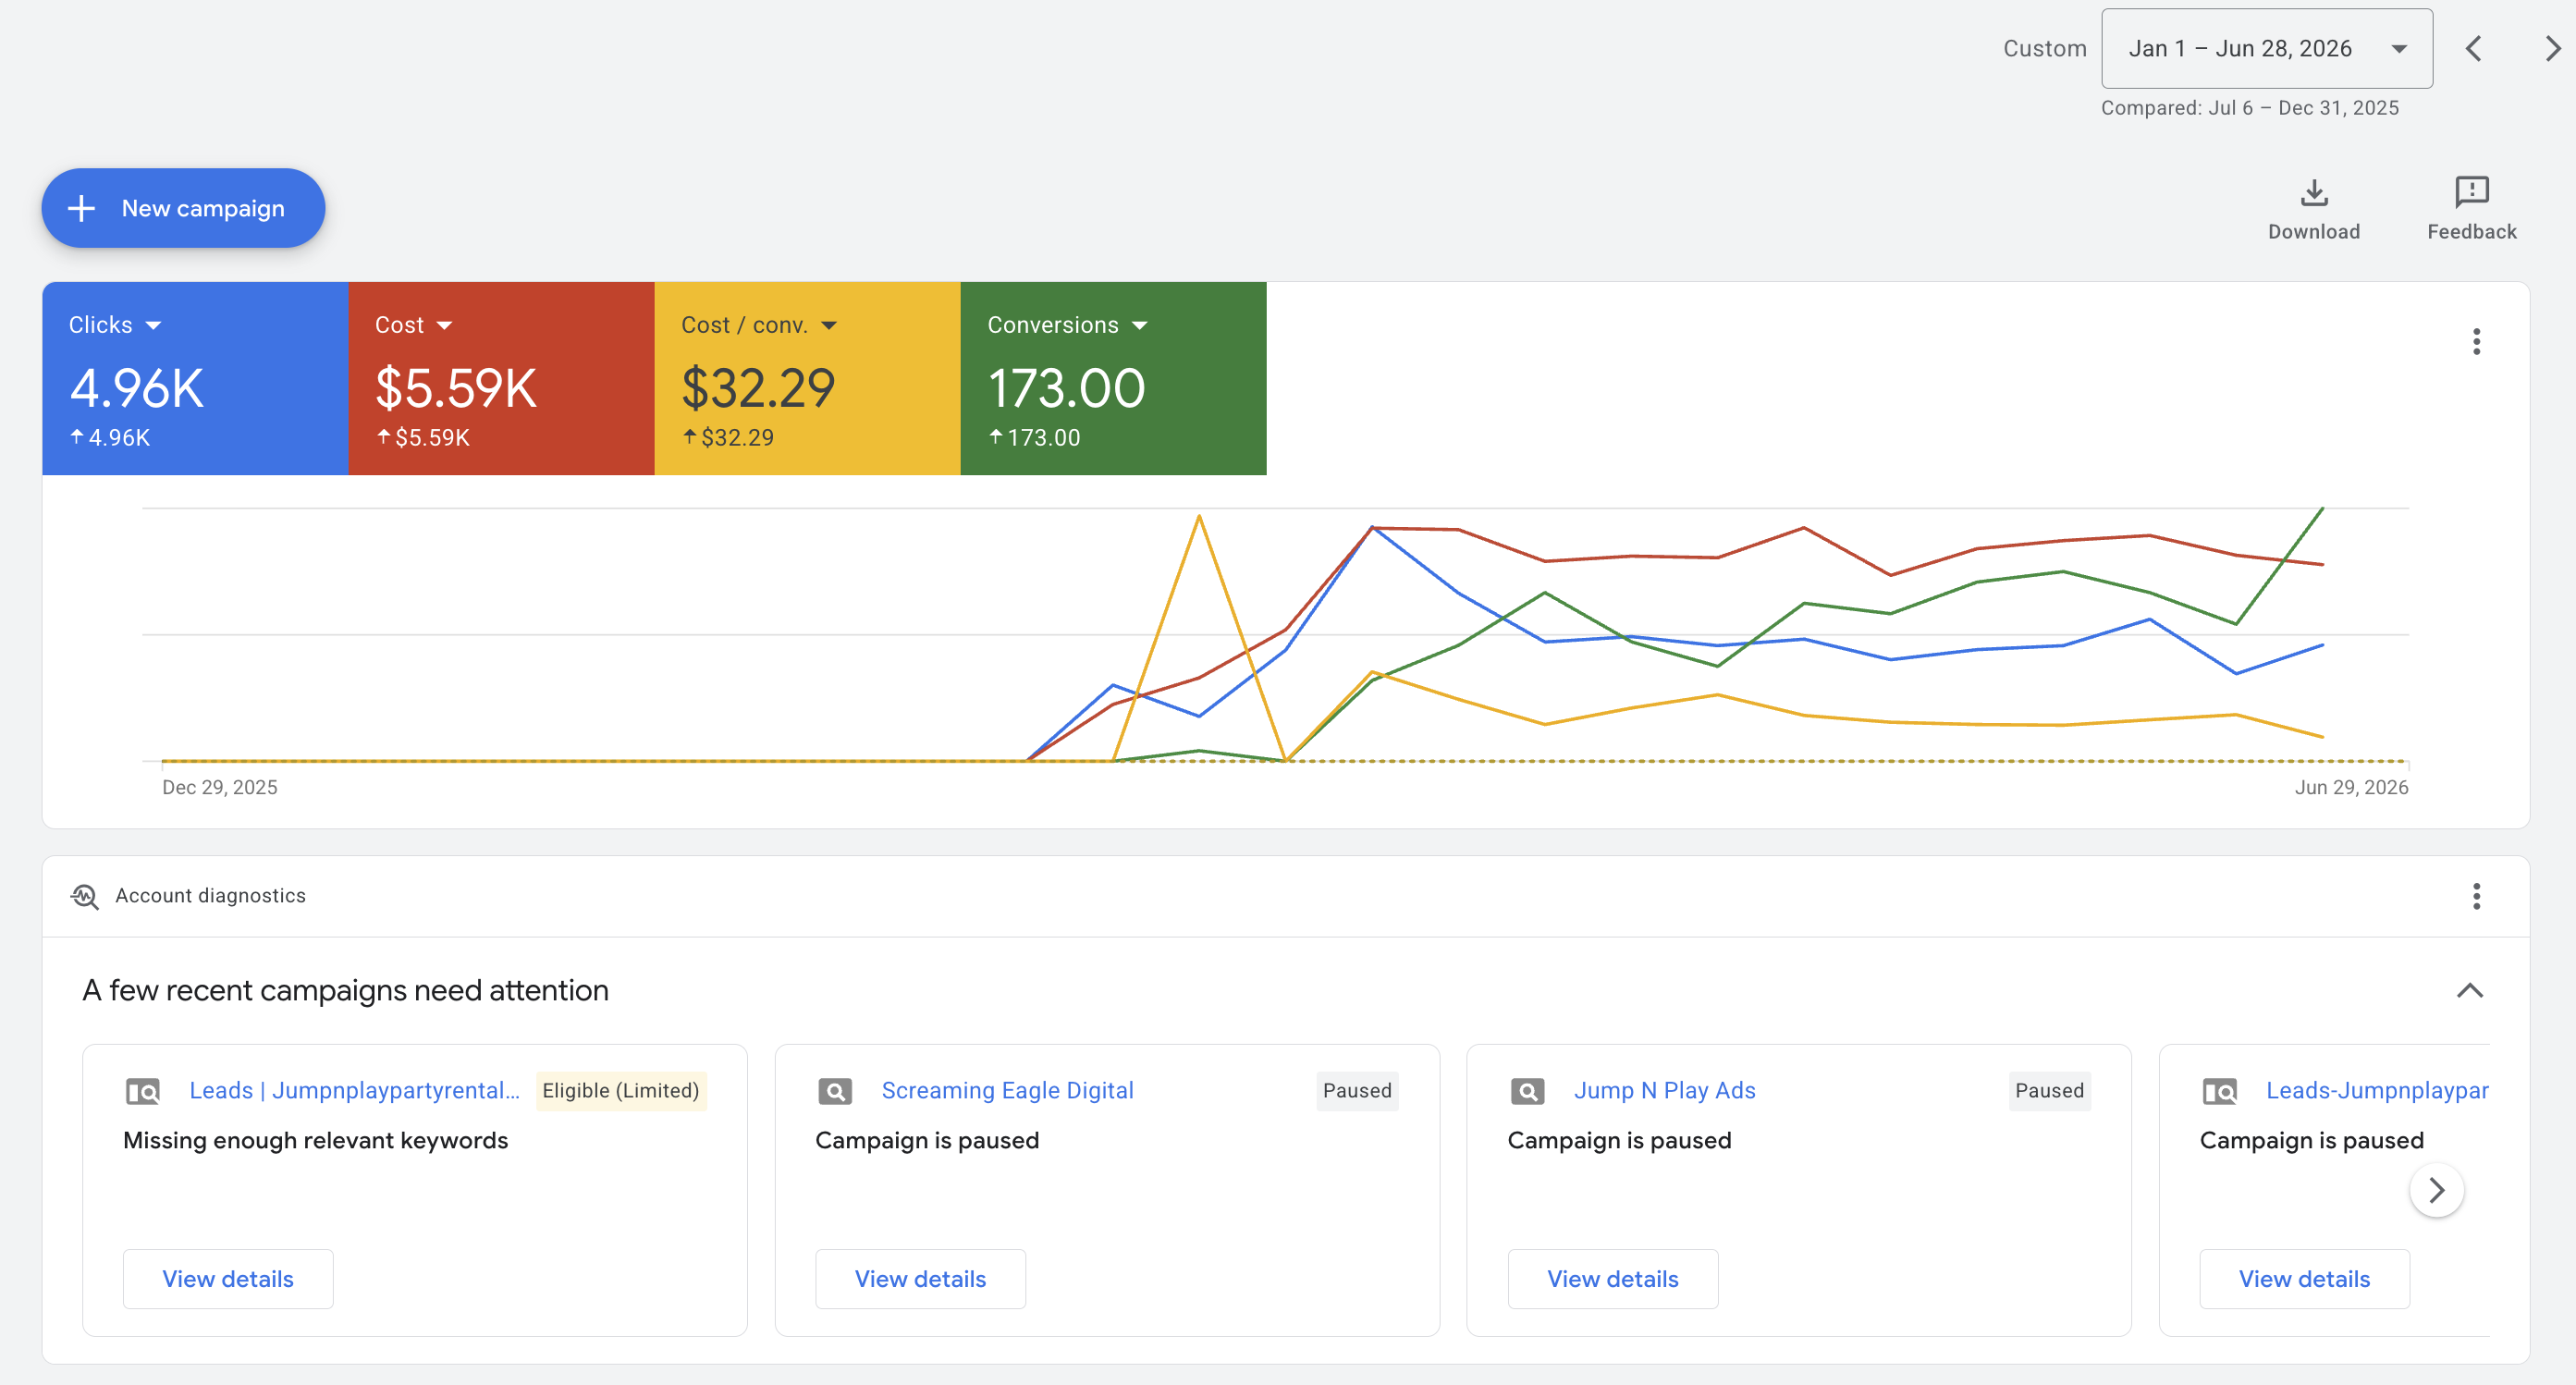Click the Custom date range label
Screen dimensions: 2576x1385
[2044, 49]
